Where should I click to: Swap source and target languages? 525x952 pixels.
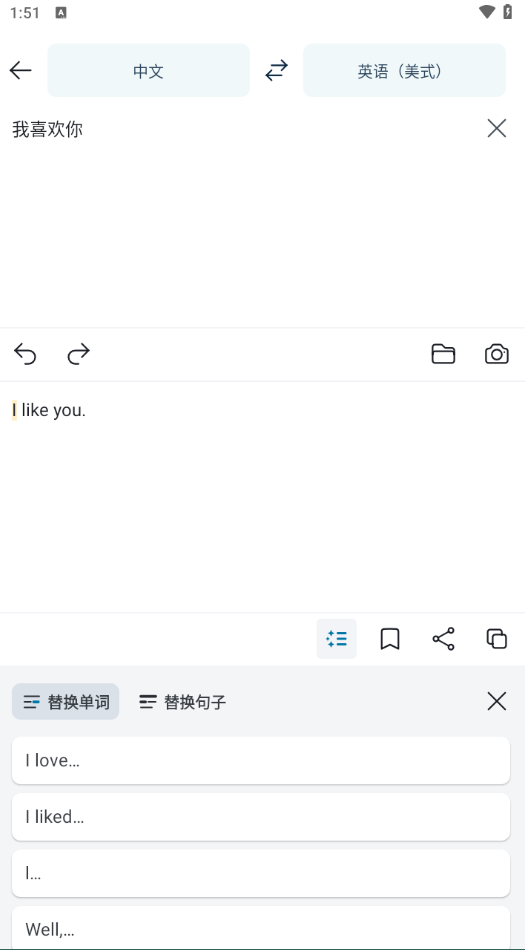pos(276,70)
